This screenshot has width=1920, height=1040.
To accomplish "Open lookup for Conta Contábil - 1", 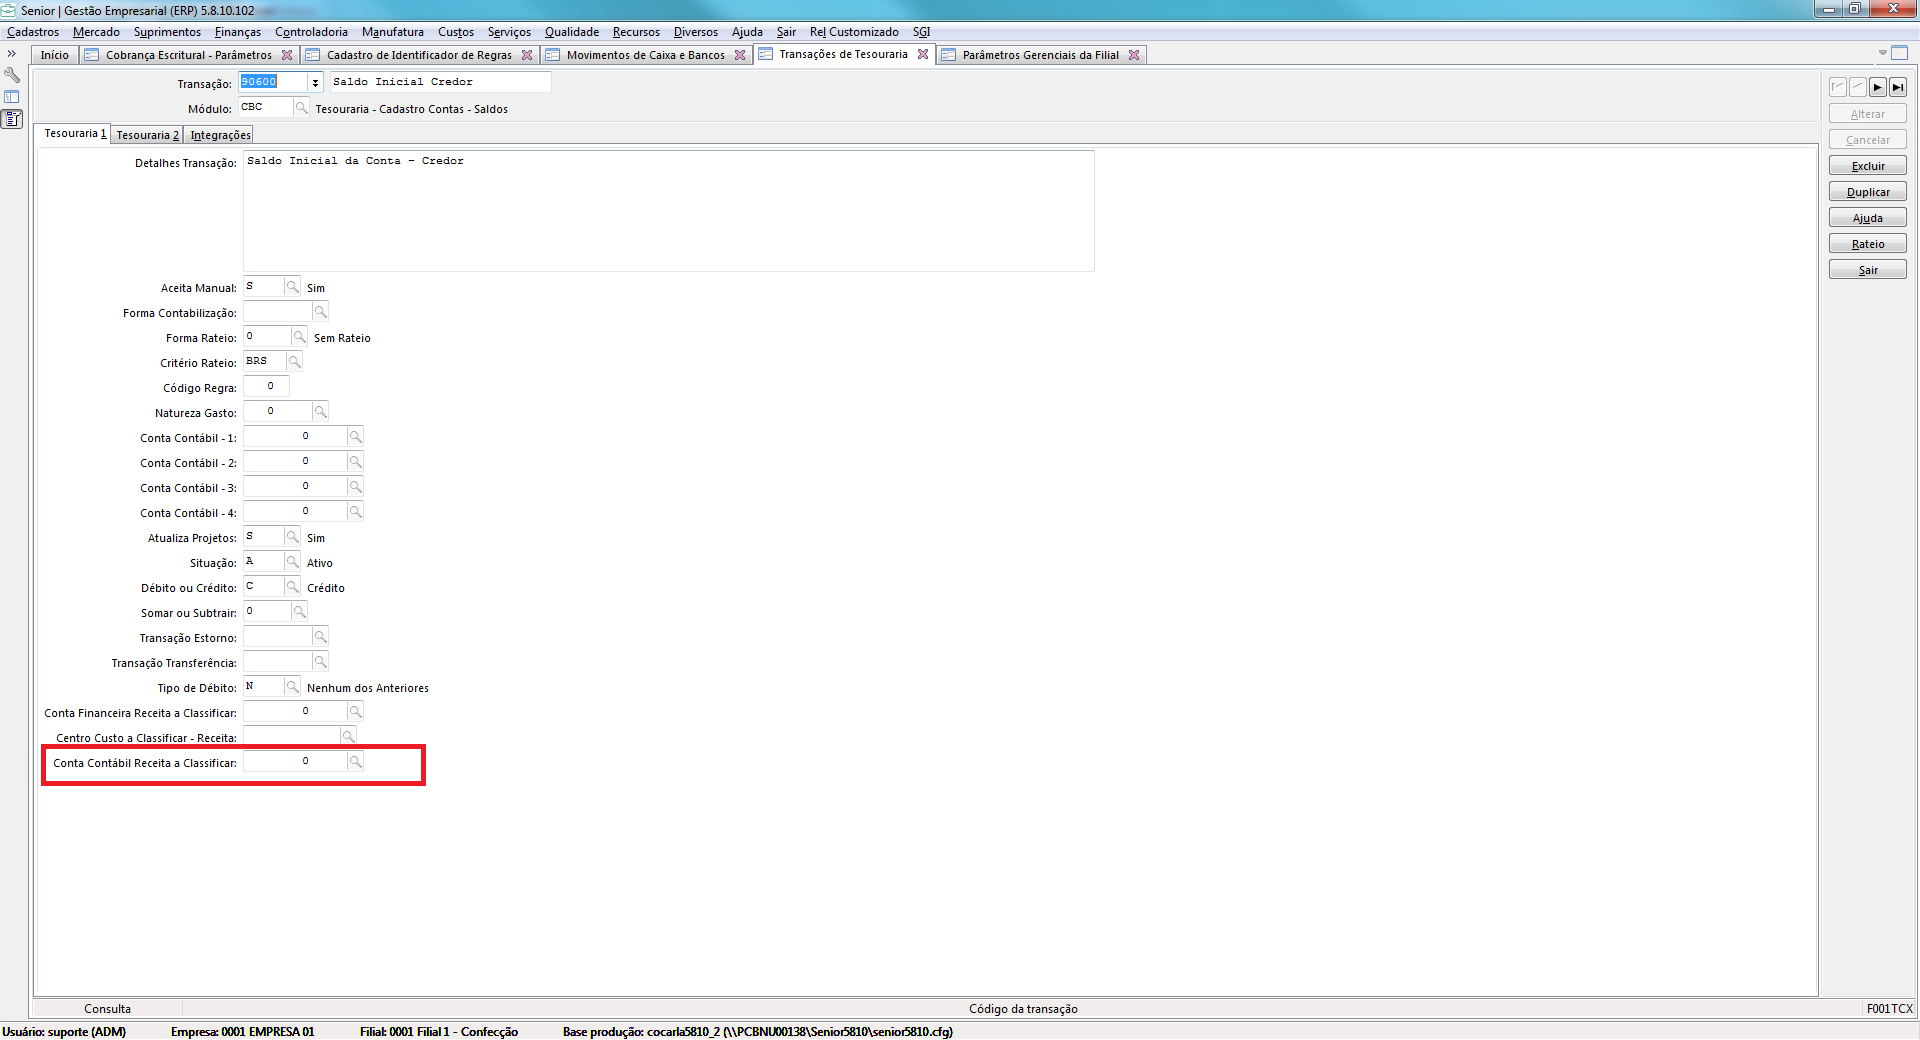I will 355,437.
